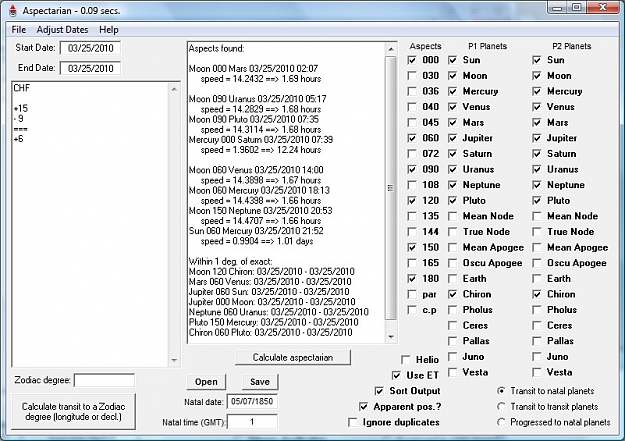
Task: Click the Open button
Action: coord(206,382)
